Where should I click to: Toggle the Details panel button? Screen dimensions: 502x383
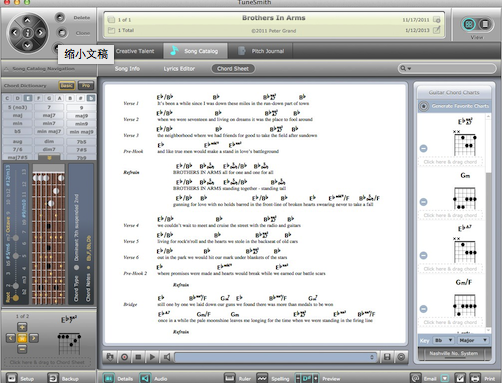tap(108, 378)
